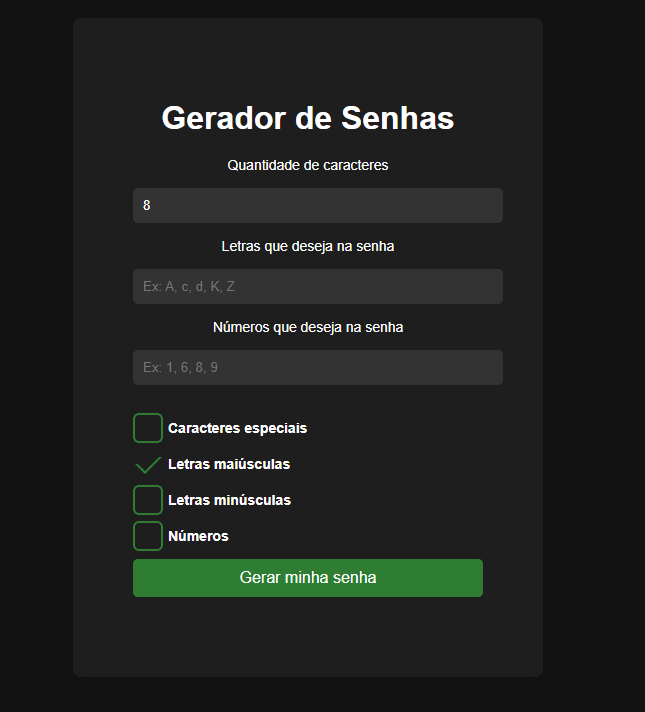The image size is (645, 712).
Task: Uncheck the Letras maiúsculas green checkmark
Action: pyautogui.click(x=148, y=464)
